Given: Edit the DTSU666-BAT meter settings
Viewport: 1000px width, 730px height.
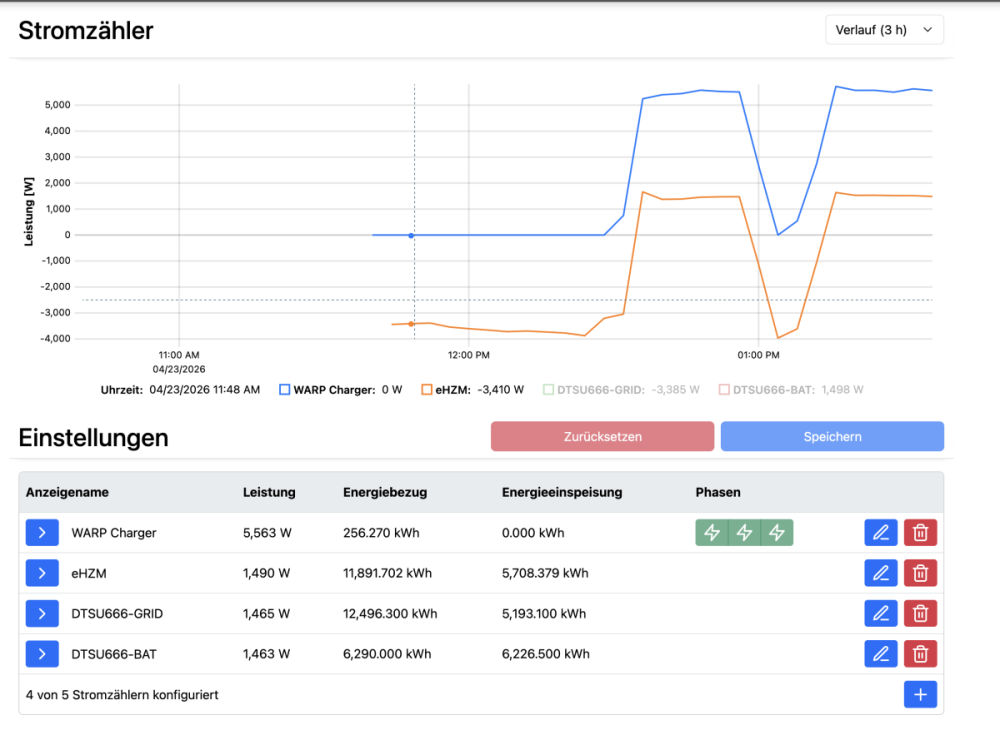Looking at the screenshot, I should point(880,654).
